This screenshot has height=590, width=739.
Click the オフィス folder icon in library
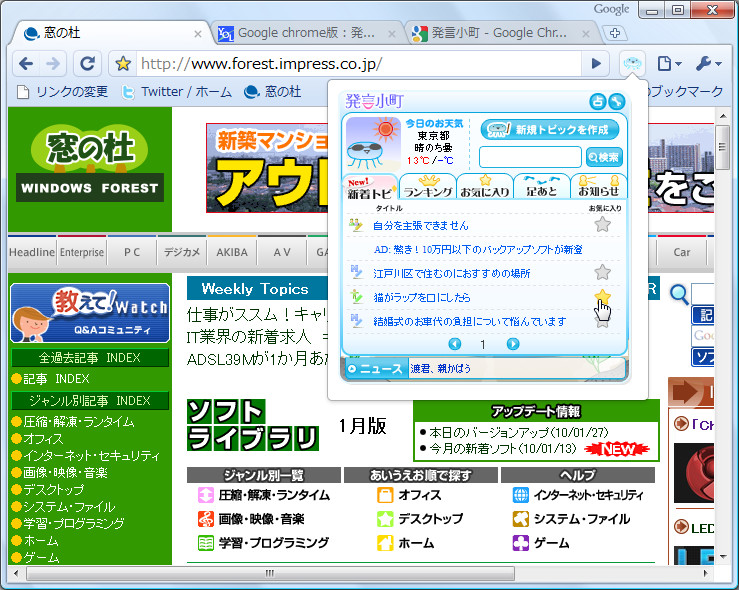[x=385, y=495]
